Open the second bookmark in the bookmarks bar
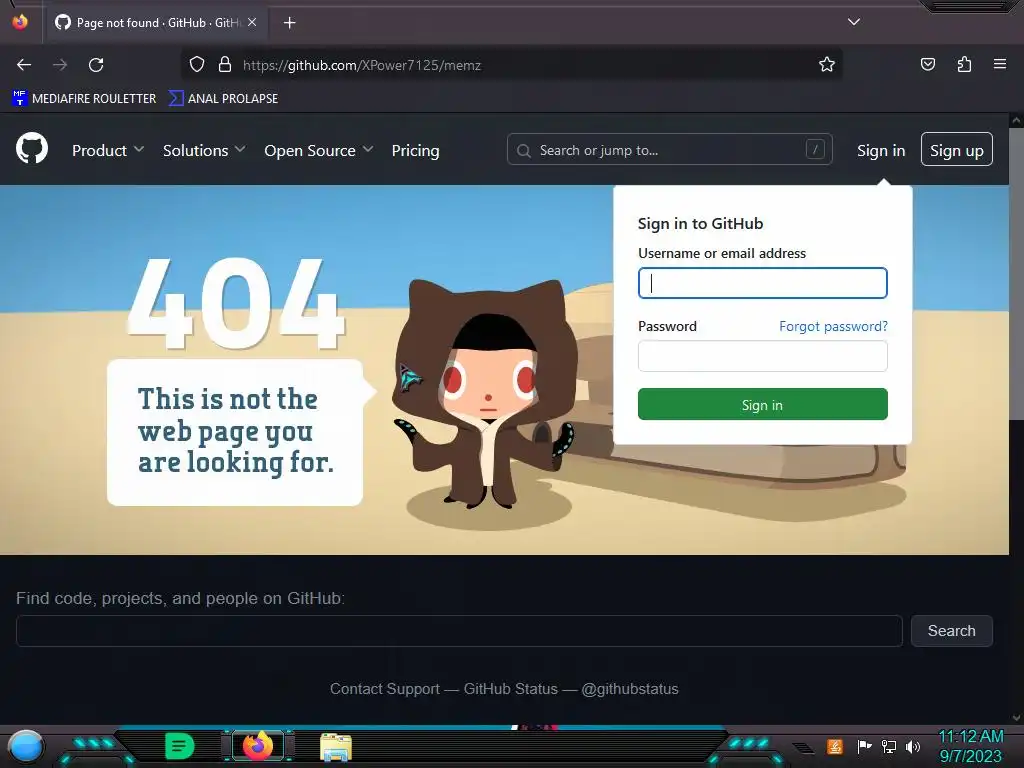 click(x=223, y=99)
